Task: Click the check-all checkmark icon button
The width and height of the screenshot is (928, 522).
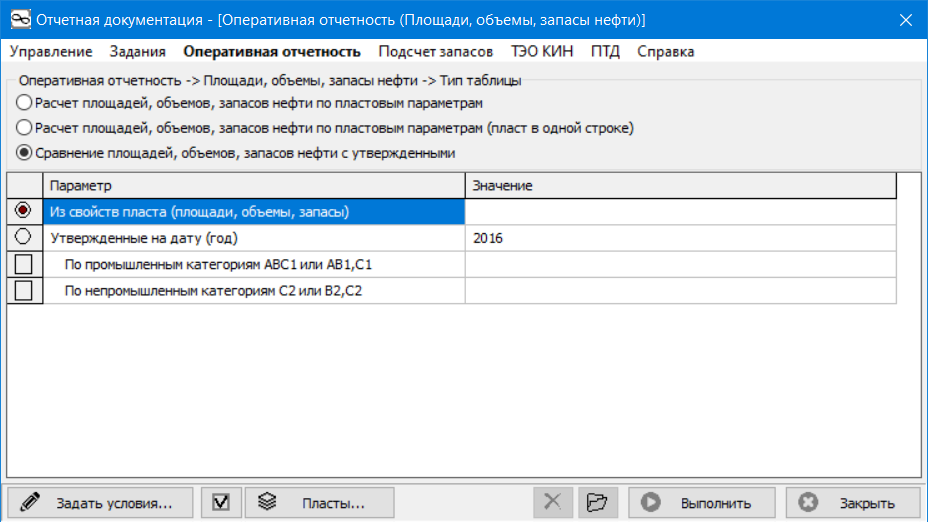Action: pos(221,502)
